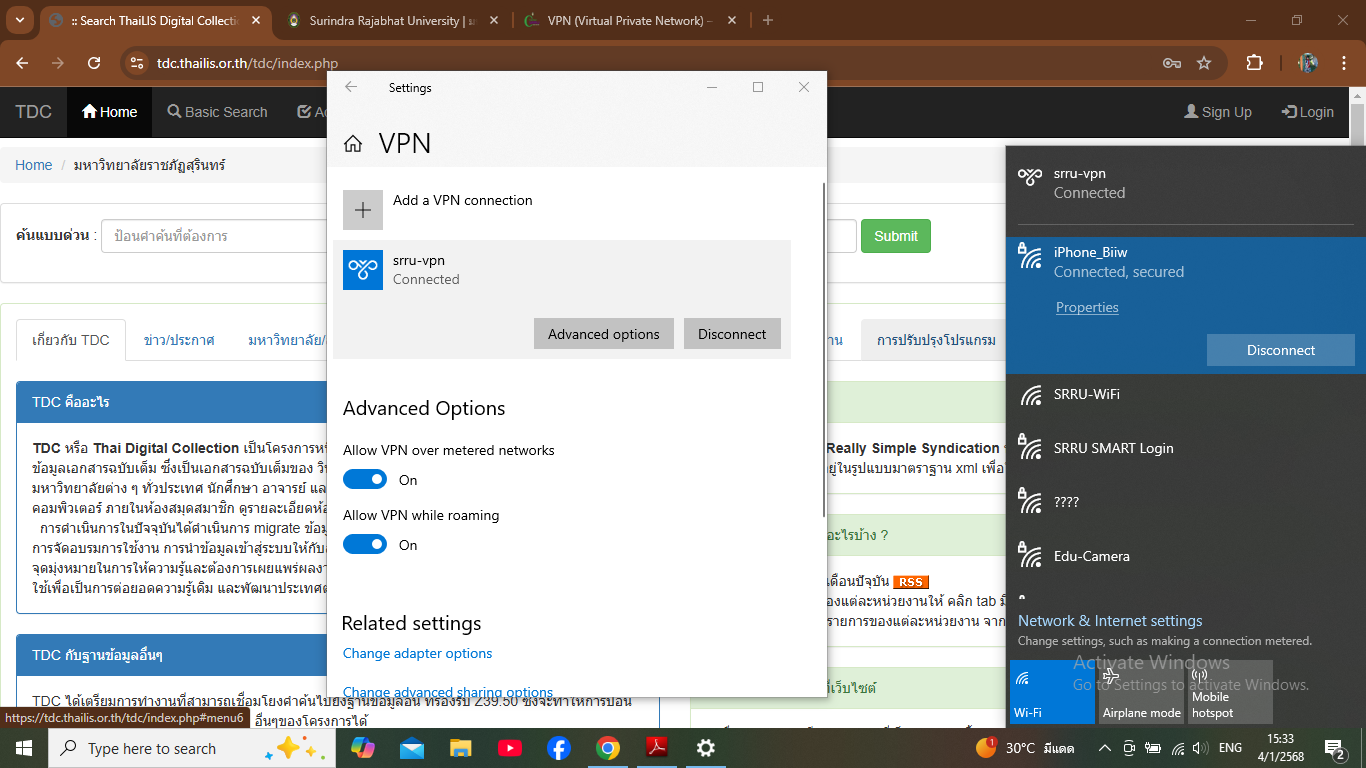Image resolution: width=1366 pixels, height=768 pixels.
Task: Click srru-vpn entry in network flyout
Action: coord(1186,183)
